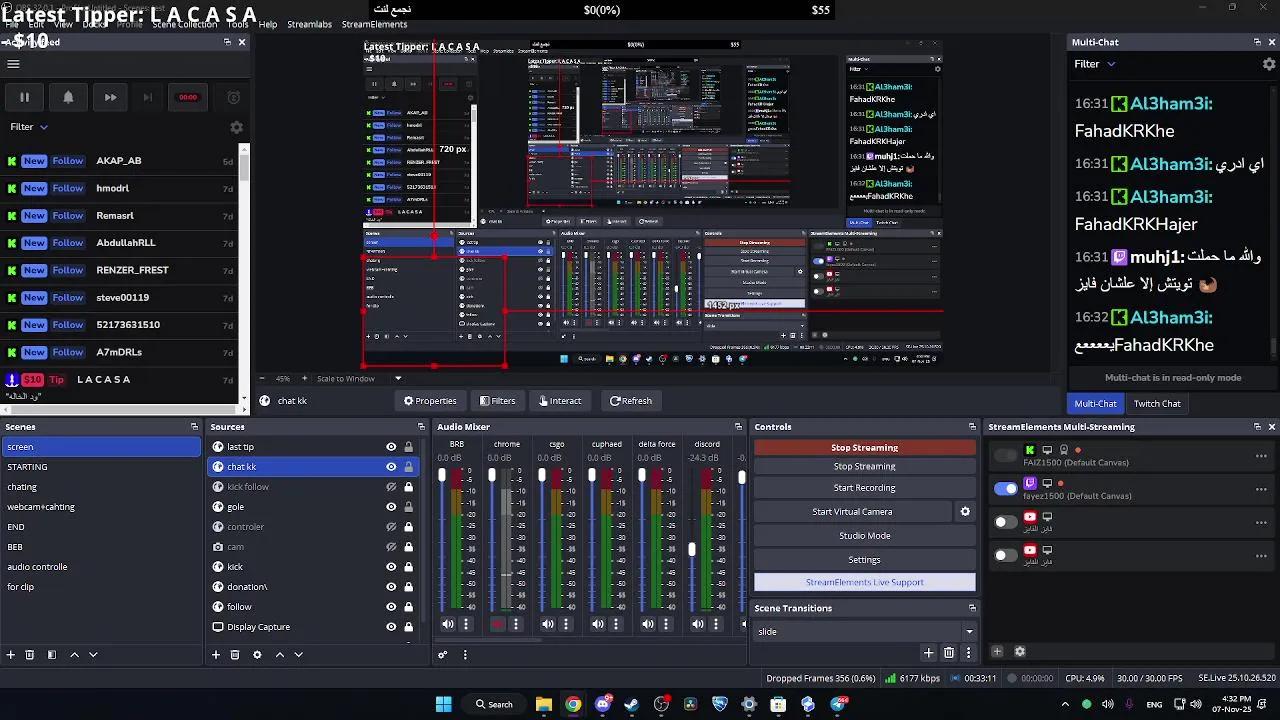The height and width of the screenshot is (720, 1280).
Task: Show hidden system tray icons chevron
Action: point(1065,704)
